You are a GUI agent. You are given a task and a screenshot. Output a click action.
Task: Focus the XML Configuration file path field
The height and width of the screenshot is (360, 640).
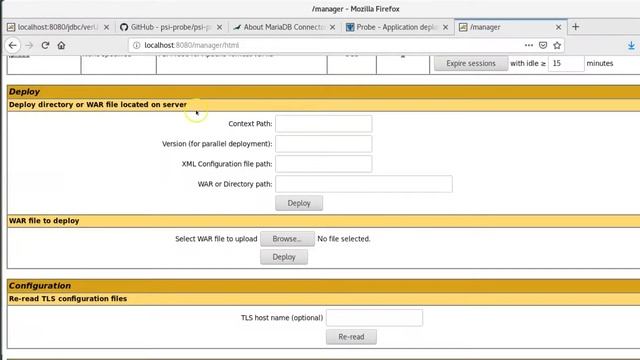pyautogui.click(x=324, y=164)
